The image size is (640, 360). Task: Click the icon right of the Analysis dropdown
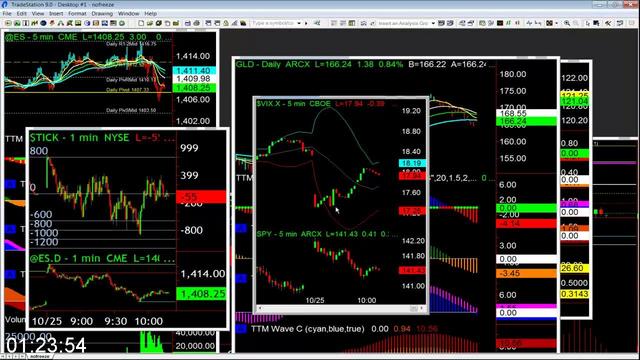[441, 23]
